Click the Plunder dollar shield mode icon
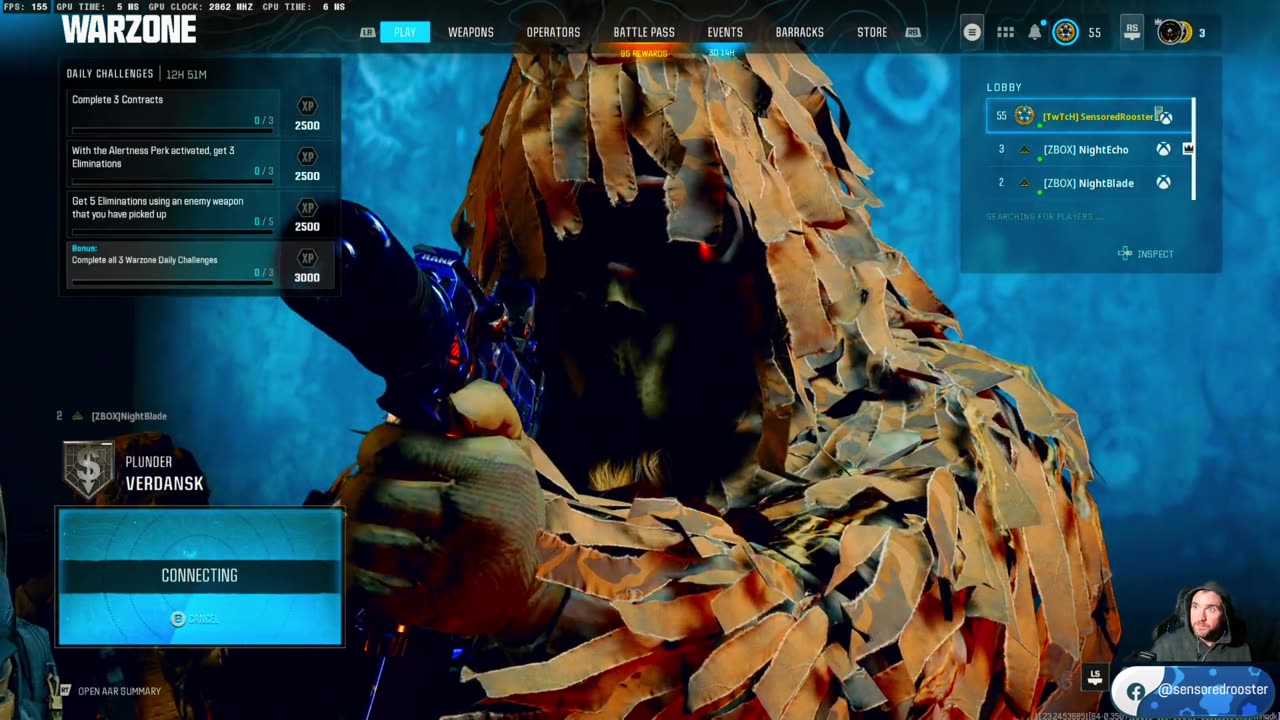Viewport: 1280px width, 720px height. click(x=88, y=470)
